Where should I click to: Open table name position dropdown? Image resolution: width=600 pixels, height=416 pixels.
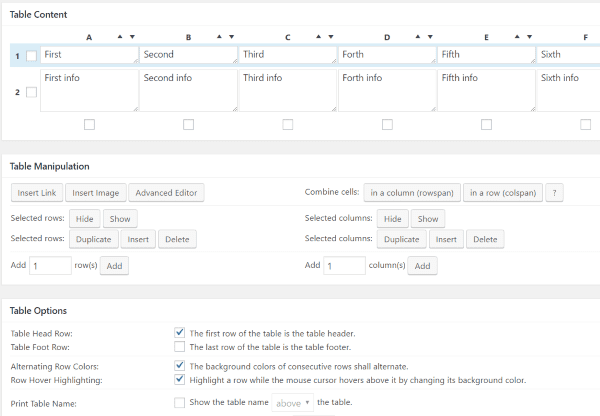tap(294, 402)
